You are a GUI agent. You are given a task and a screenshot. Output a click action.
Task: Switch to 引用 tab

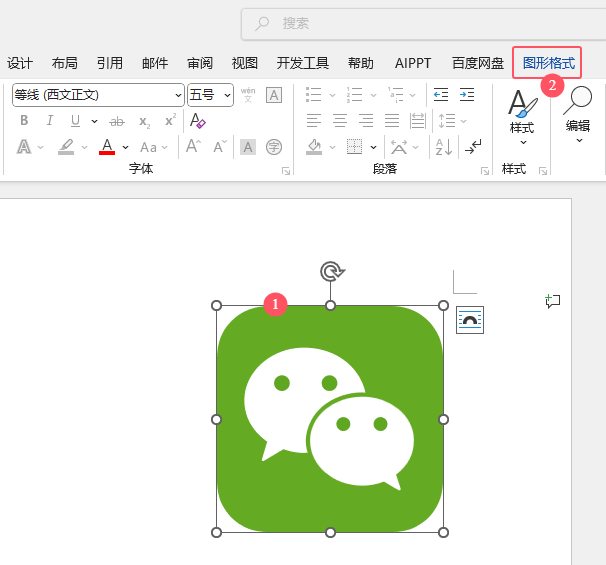[110, 63]
